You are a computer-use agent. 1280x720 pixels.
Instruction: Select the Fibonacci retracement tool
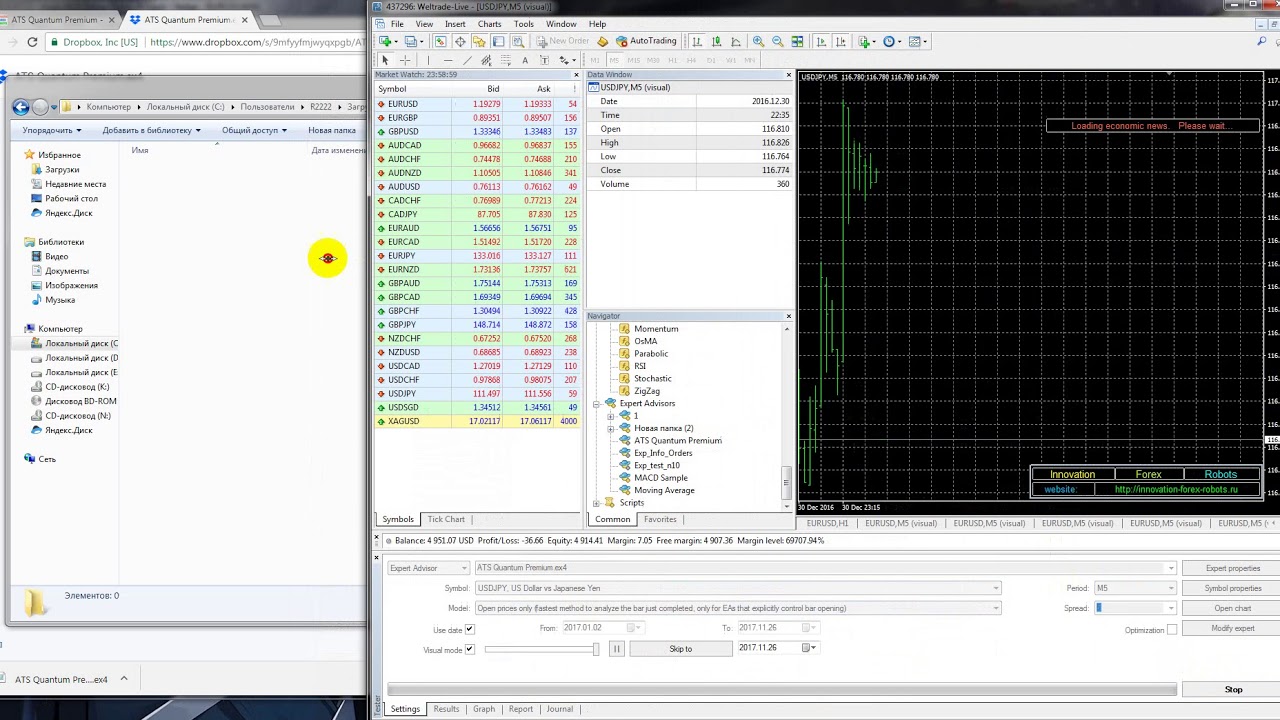point(506,60)
